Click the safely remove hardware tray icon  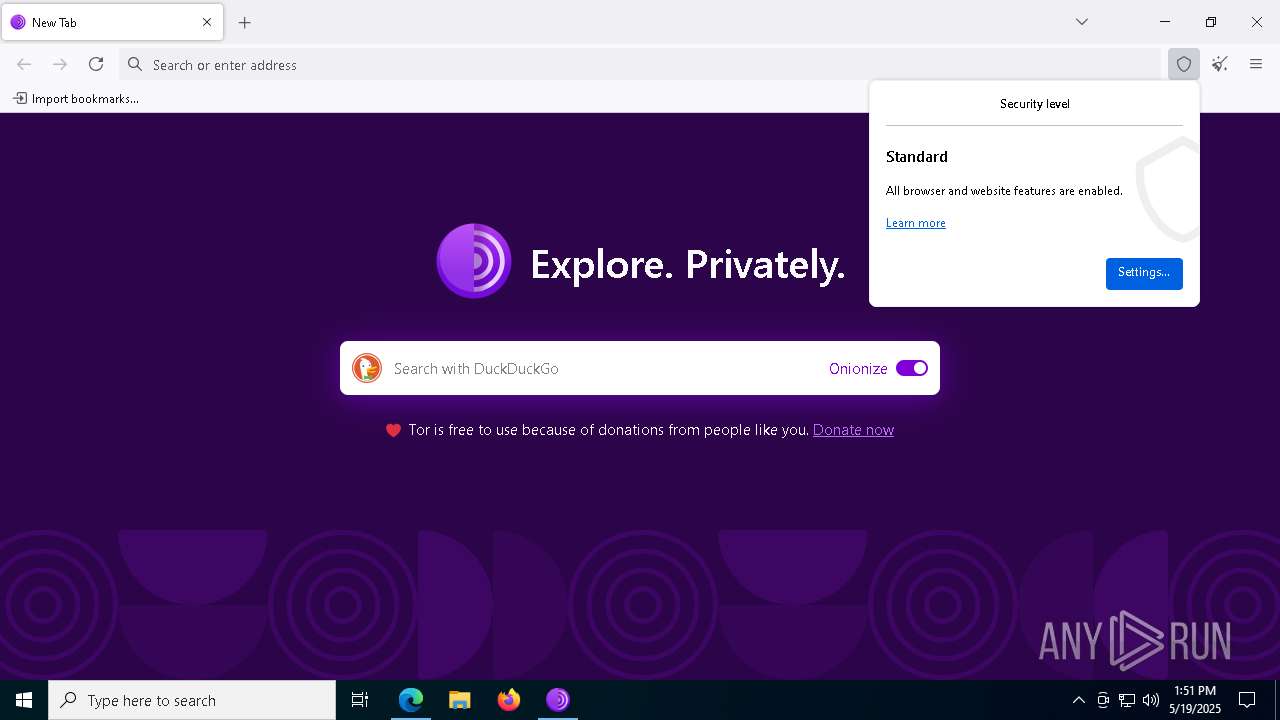(x=1103, y=700)
